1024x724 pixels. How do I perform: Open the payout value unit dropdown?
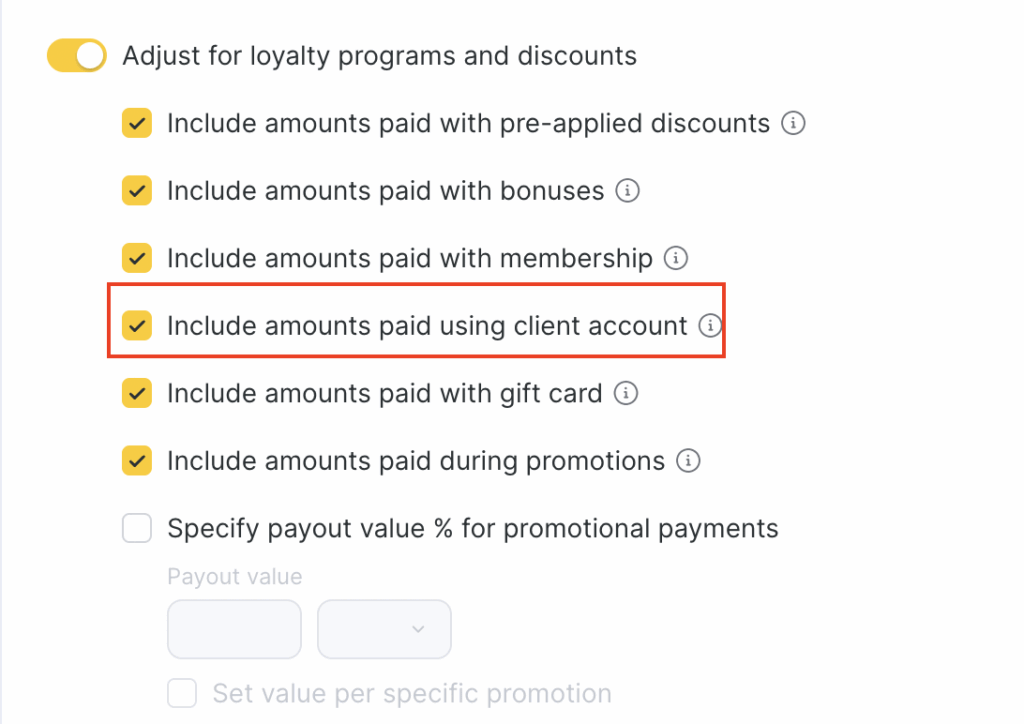tap(384, 629)
